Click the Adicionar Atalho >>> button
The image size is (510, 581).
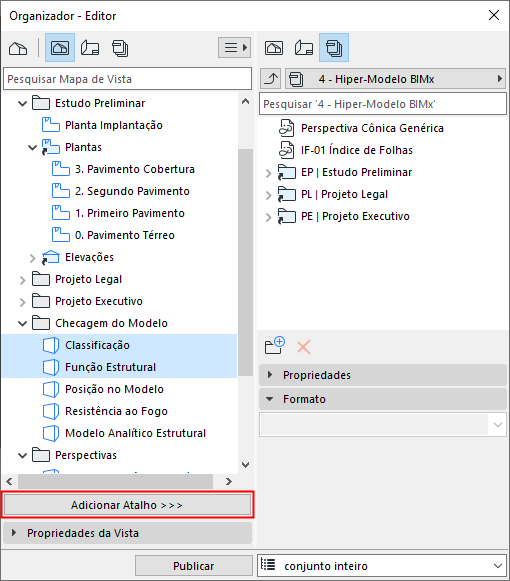click(128, 505)
